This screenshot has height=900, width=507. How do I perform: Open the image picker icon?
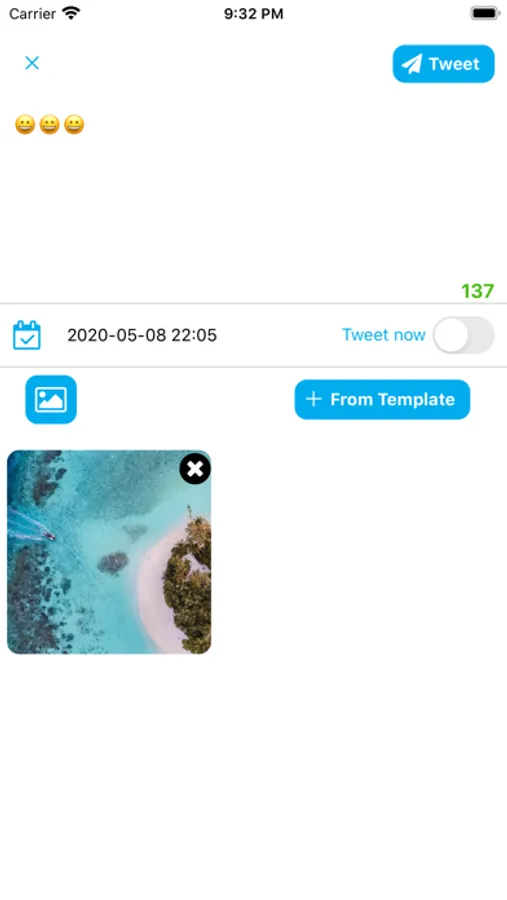click(51, 399)
